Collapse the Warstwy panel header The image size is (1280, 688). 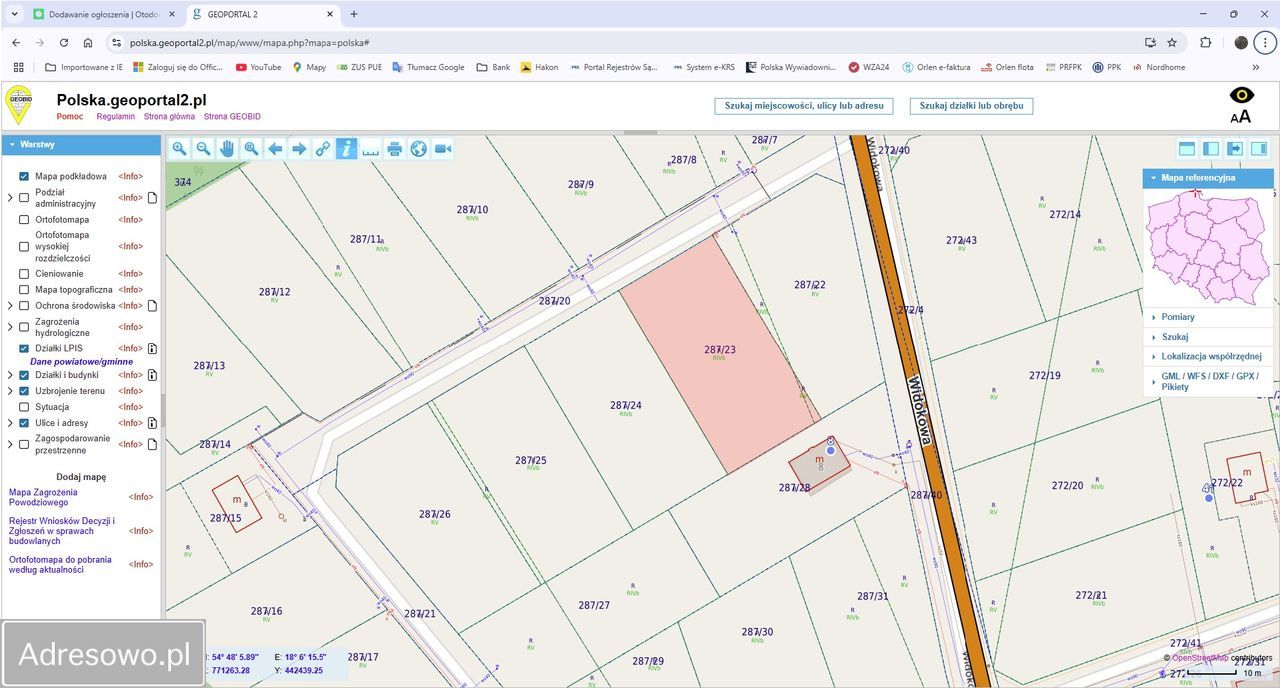click(81, 145)
